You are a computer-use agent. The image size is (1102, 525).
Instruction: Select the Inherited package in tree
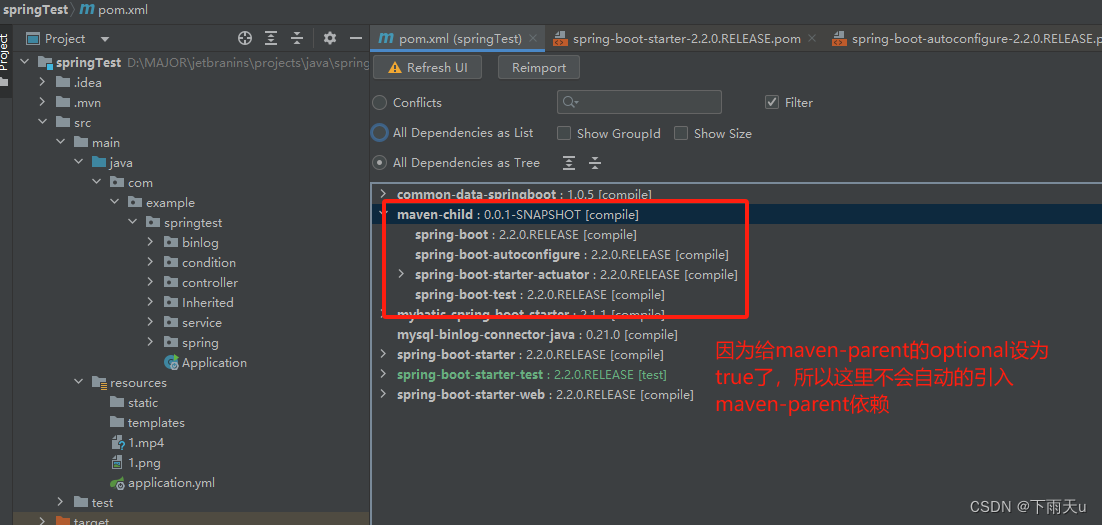point(207,302)
